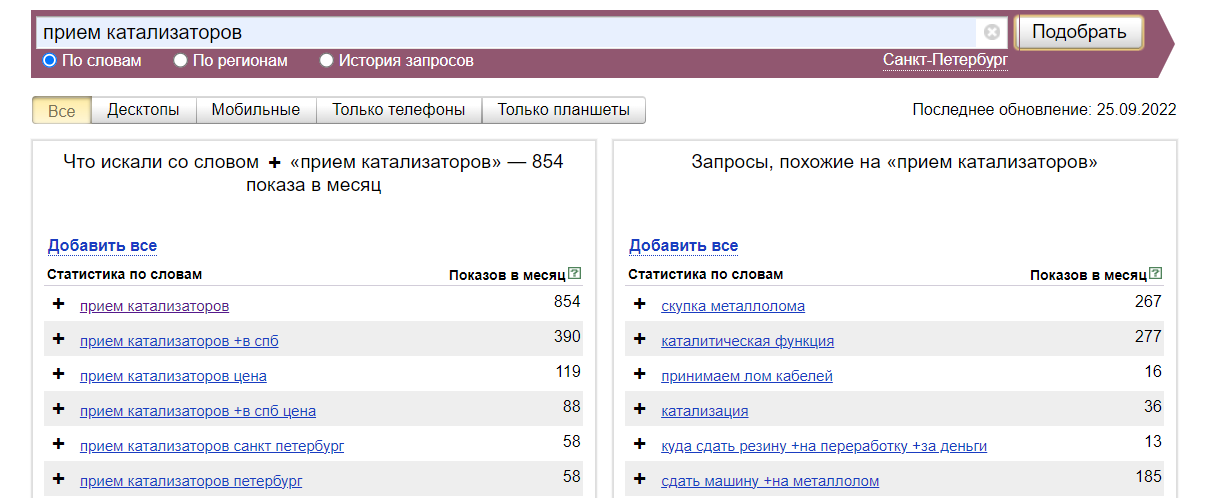Image resolution: width=1205 pixels, height=498 pixels.
Task: Add 'принимаем лом кабелей' via plus icon
Action: [x=640, y=374]
